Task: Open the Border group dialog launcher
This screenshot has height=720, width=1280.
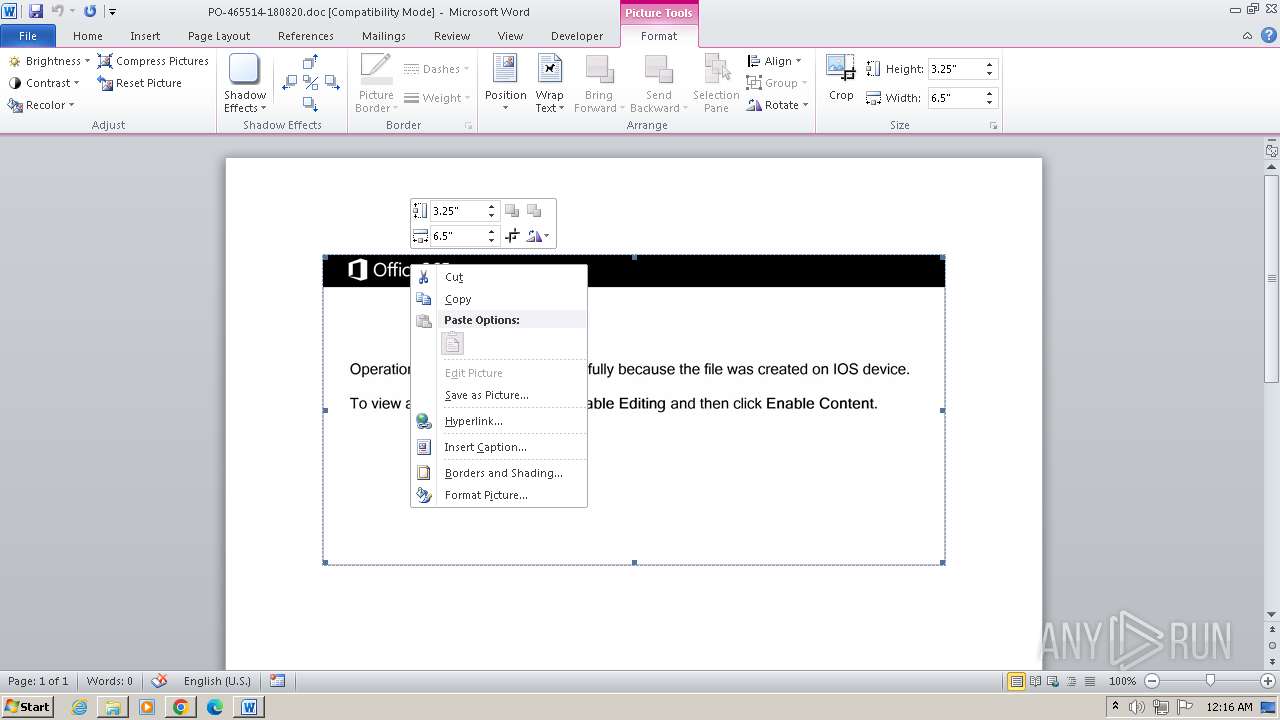Action: 469,126
